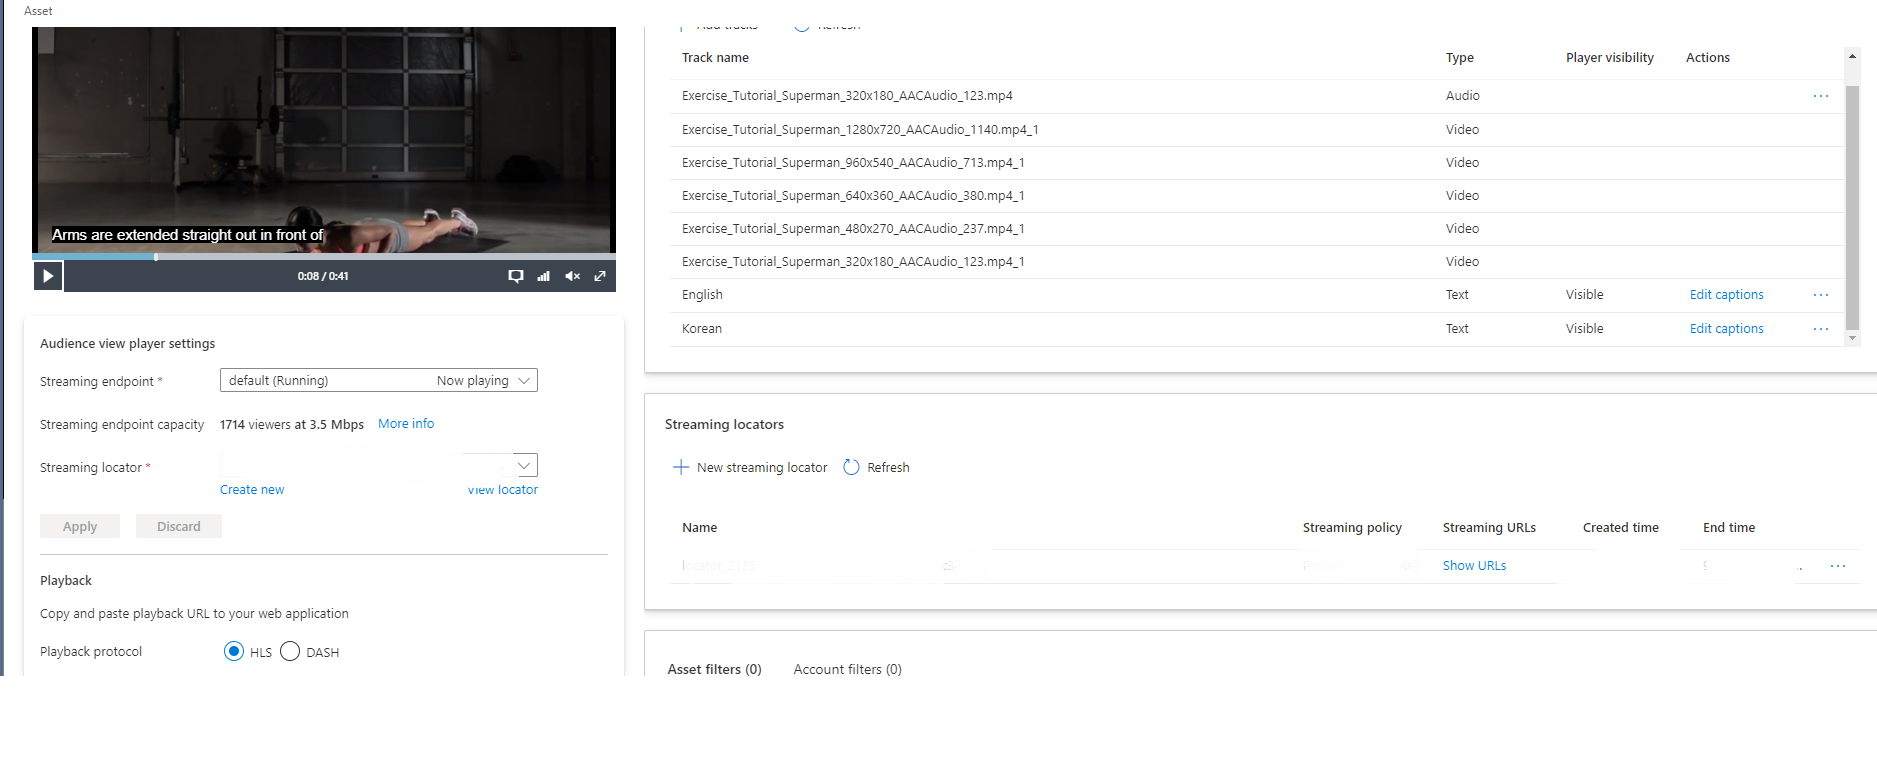The image size is (1877, 775).
Task: Select the 960x540_AACAudio_713.mp4_1 track row
Action: coord(1256,163)
